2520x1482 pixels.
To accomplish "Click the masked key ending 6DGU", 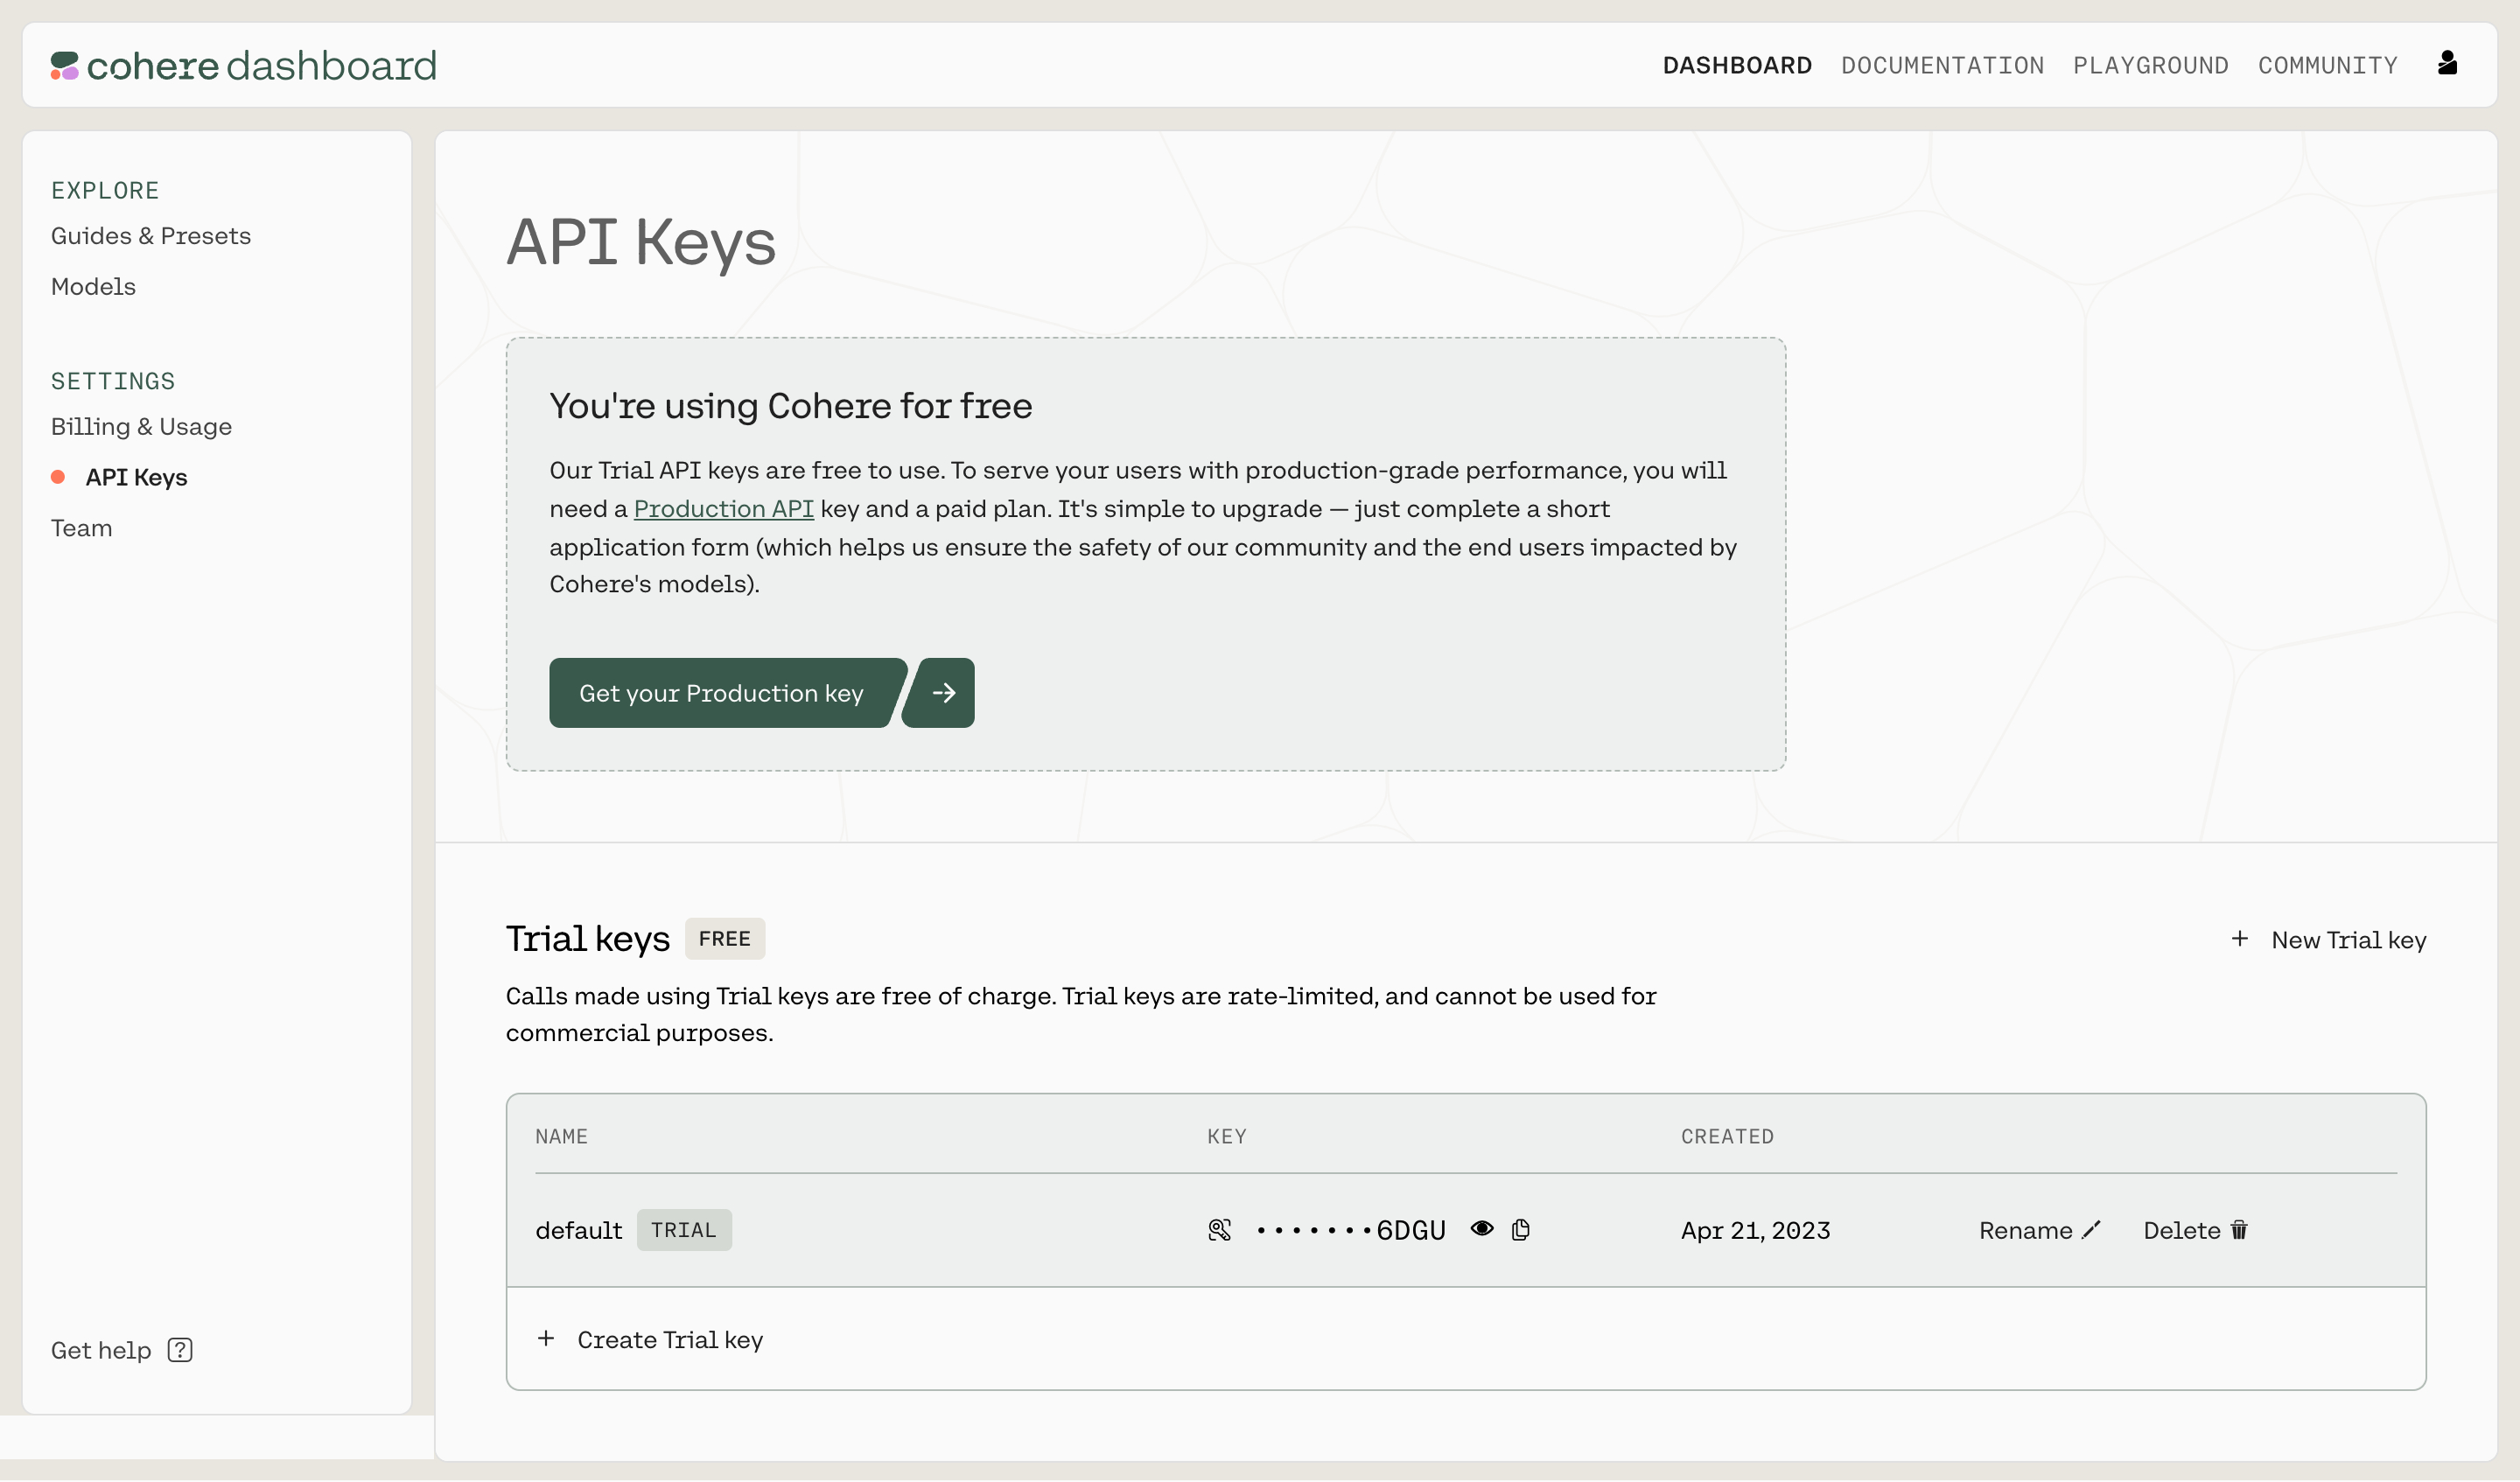I will click(1351, 1230).
